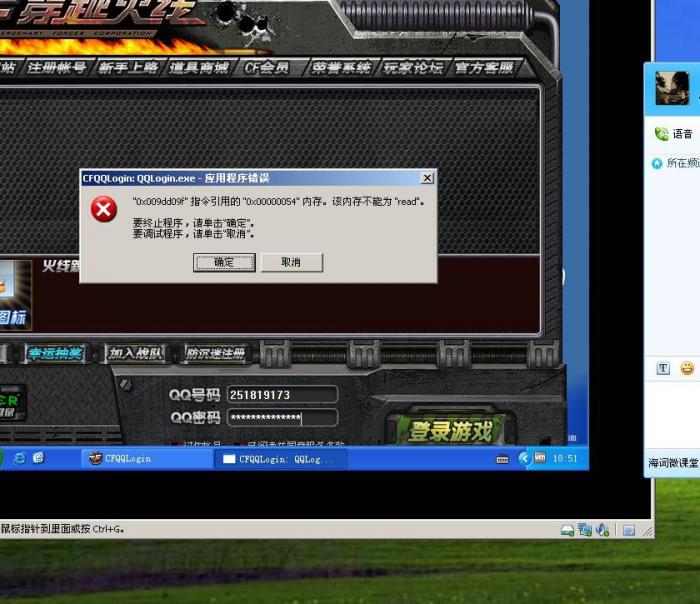
Task: Click the VM message log icon
Action: (629, 530)
